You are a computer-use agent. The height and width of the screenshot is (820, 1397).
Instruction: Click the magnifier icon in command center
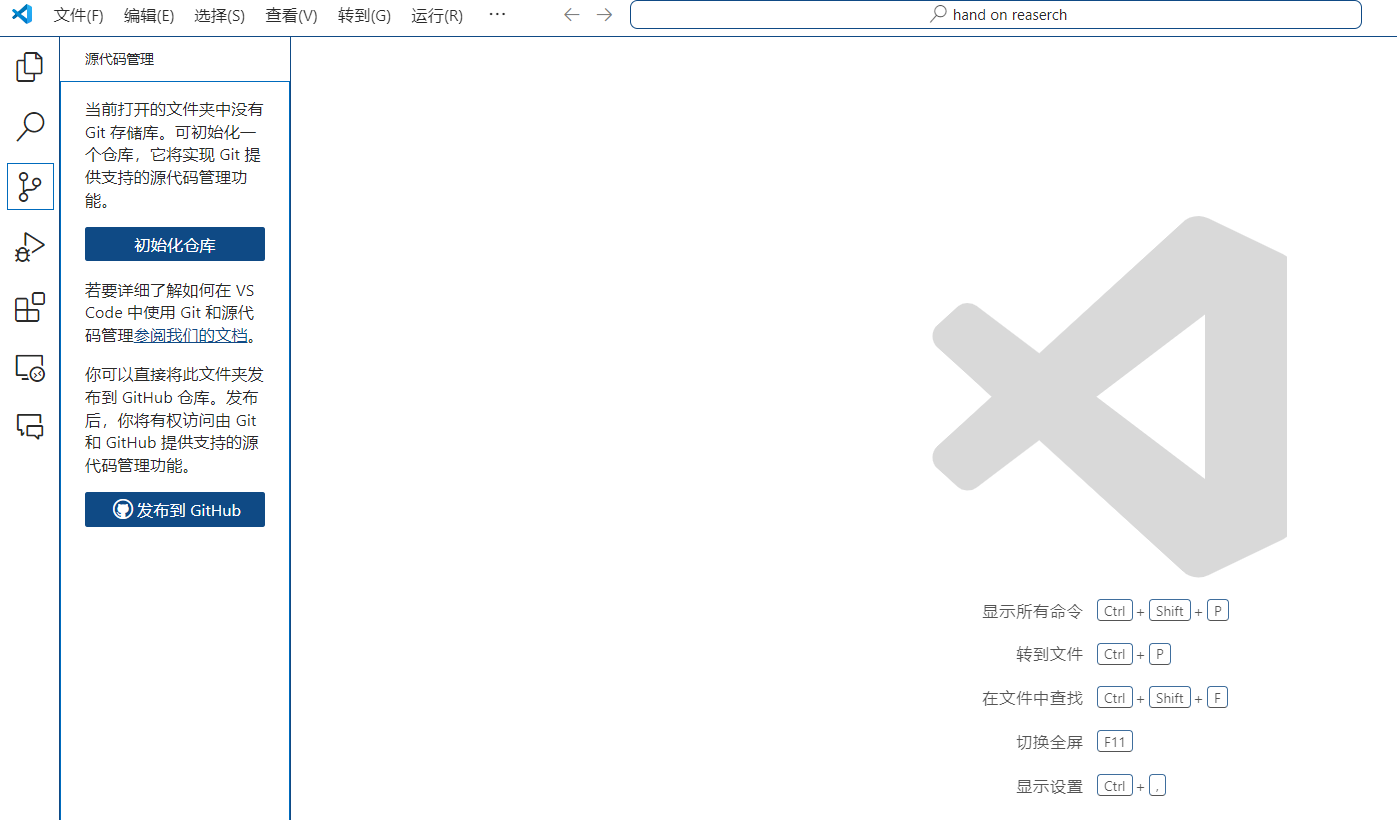point(938,15)
